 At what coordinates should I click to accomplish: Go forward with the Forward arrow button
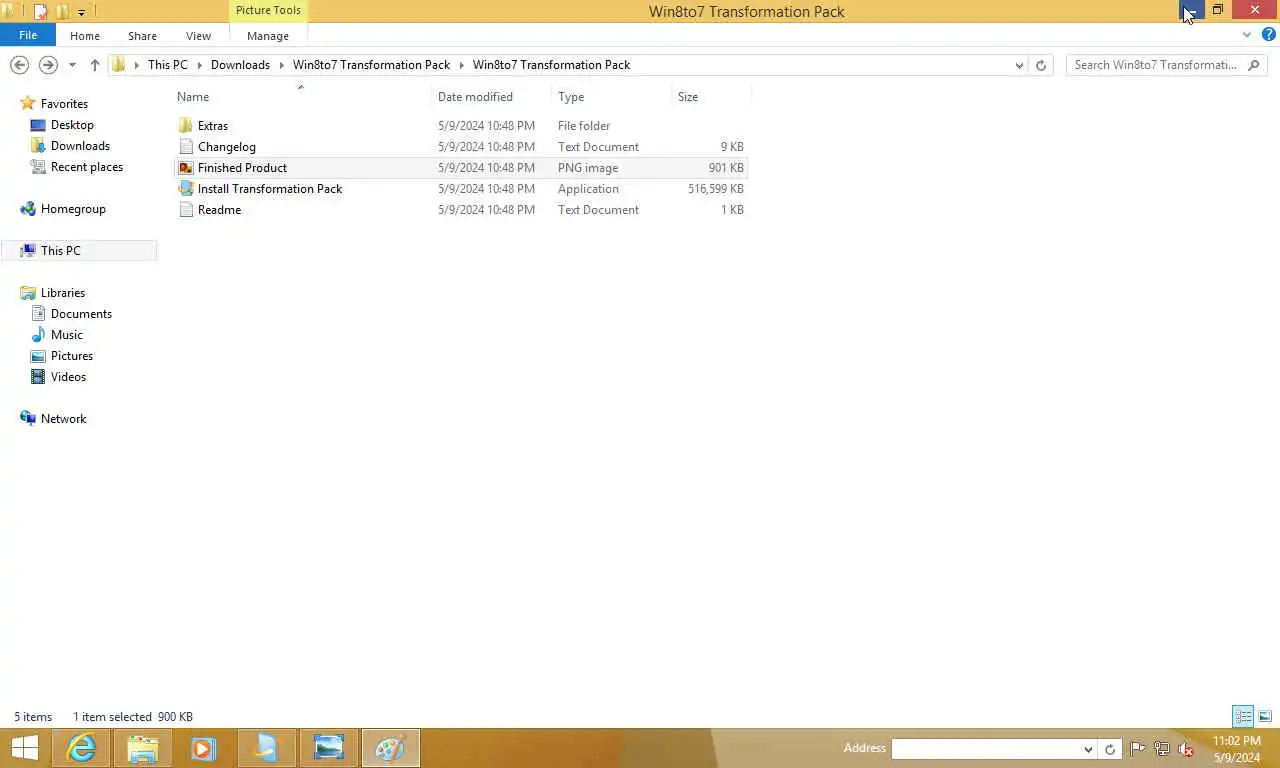[x=47, y=65]
